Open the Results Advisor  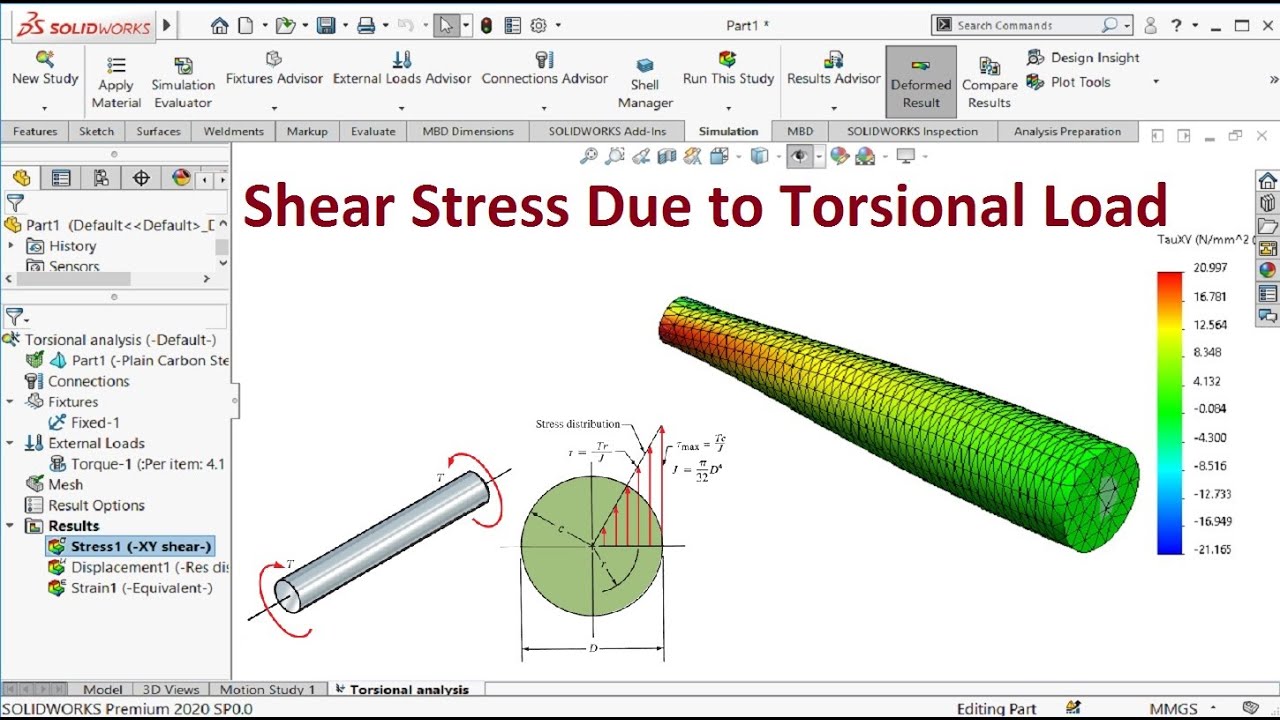click(834, 68)
